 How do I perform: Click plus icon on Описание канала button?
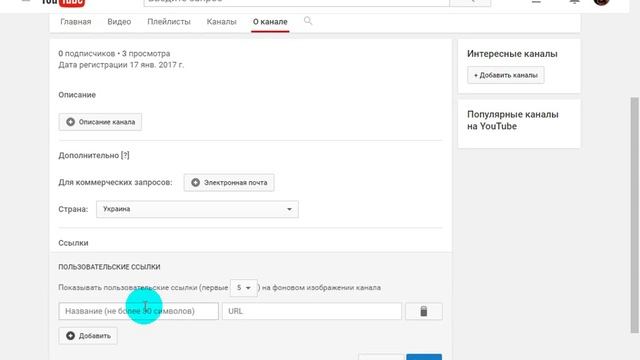[x=71, y=122]
